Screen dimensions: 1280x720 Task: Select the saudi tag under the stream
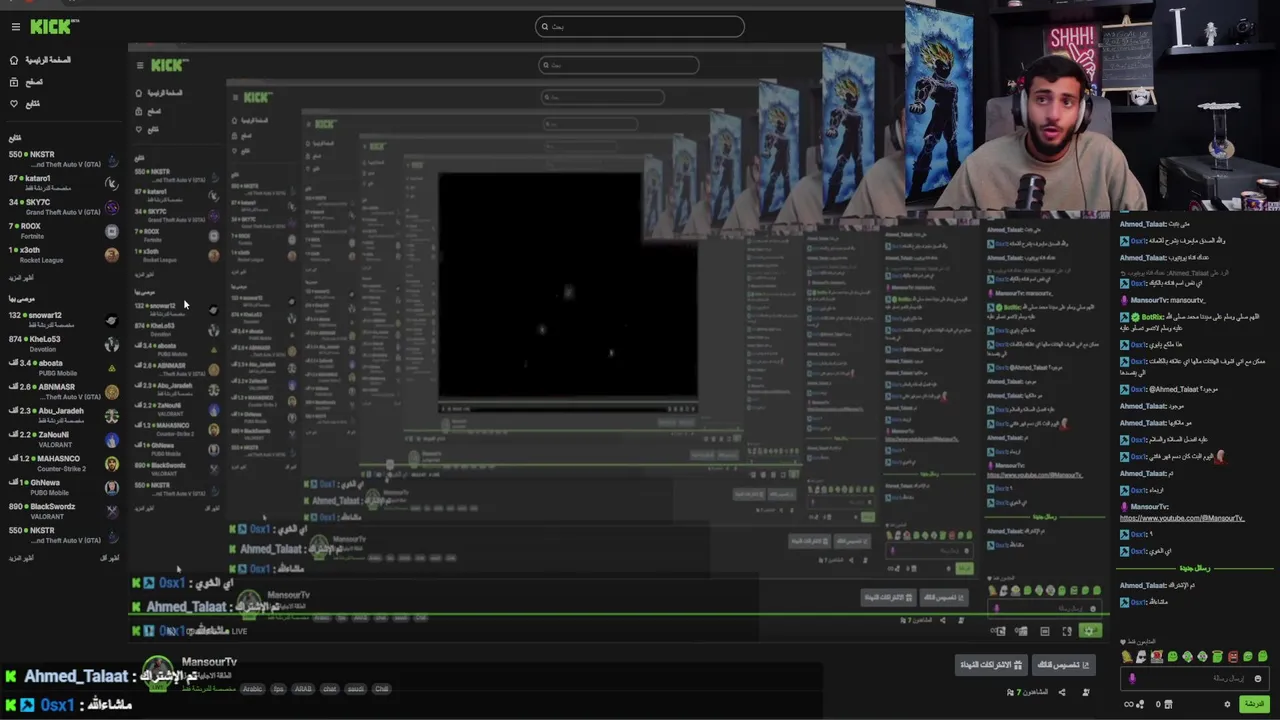coord(356,689)
